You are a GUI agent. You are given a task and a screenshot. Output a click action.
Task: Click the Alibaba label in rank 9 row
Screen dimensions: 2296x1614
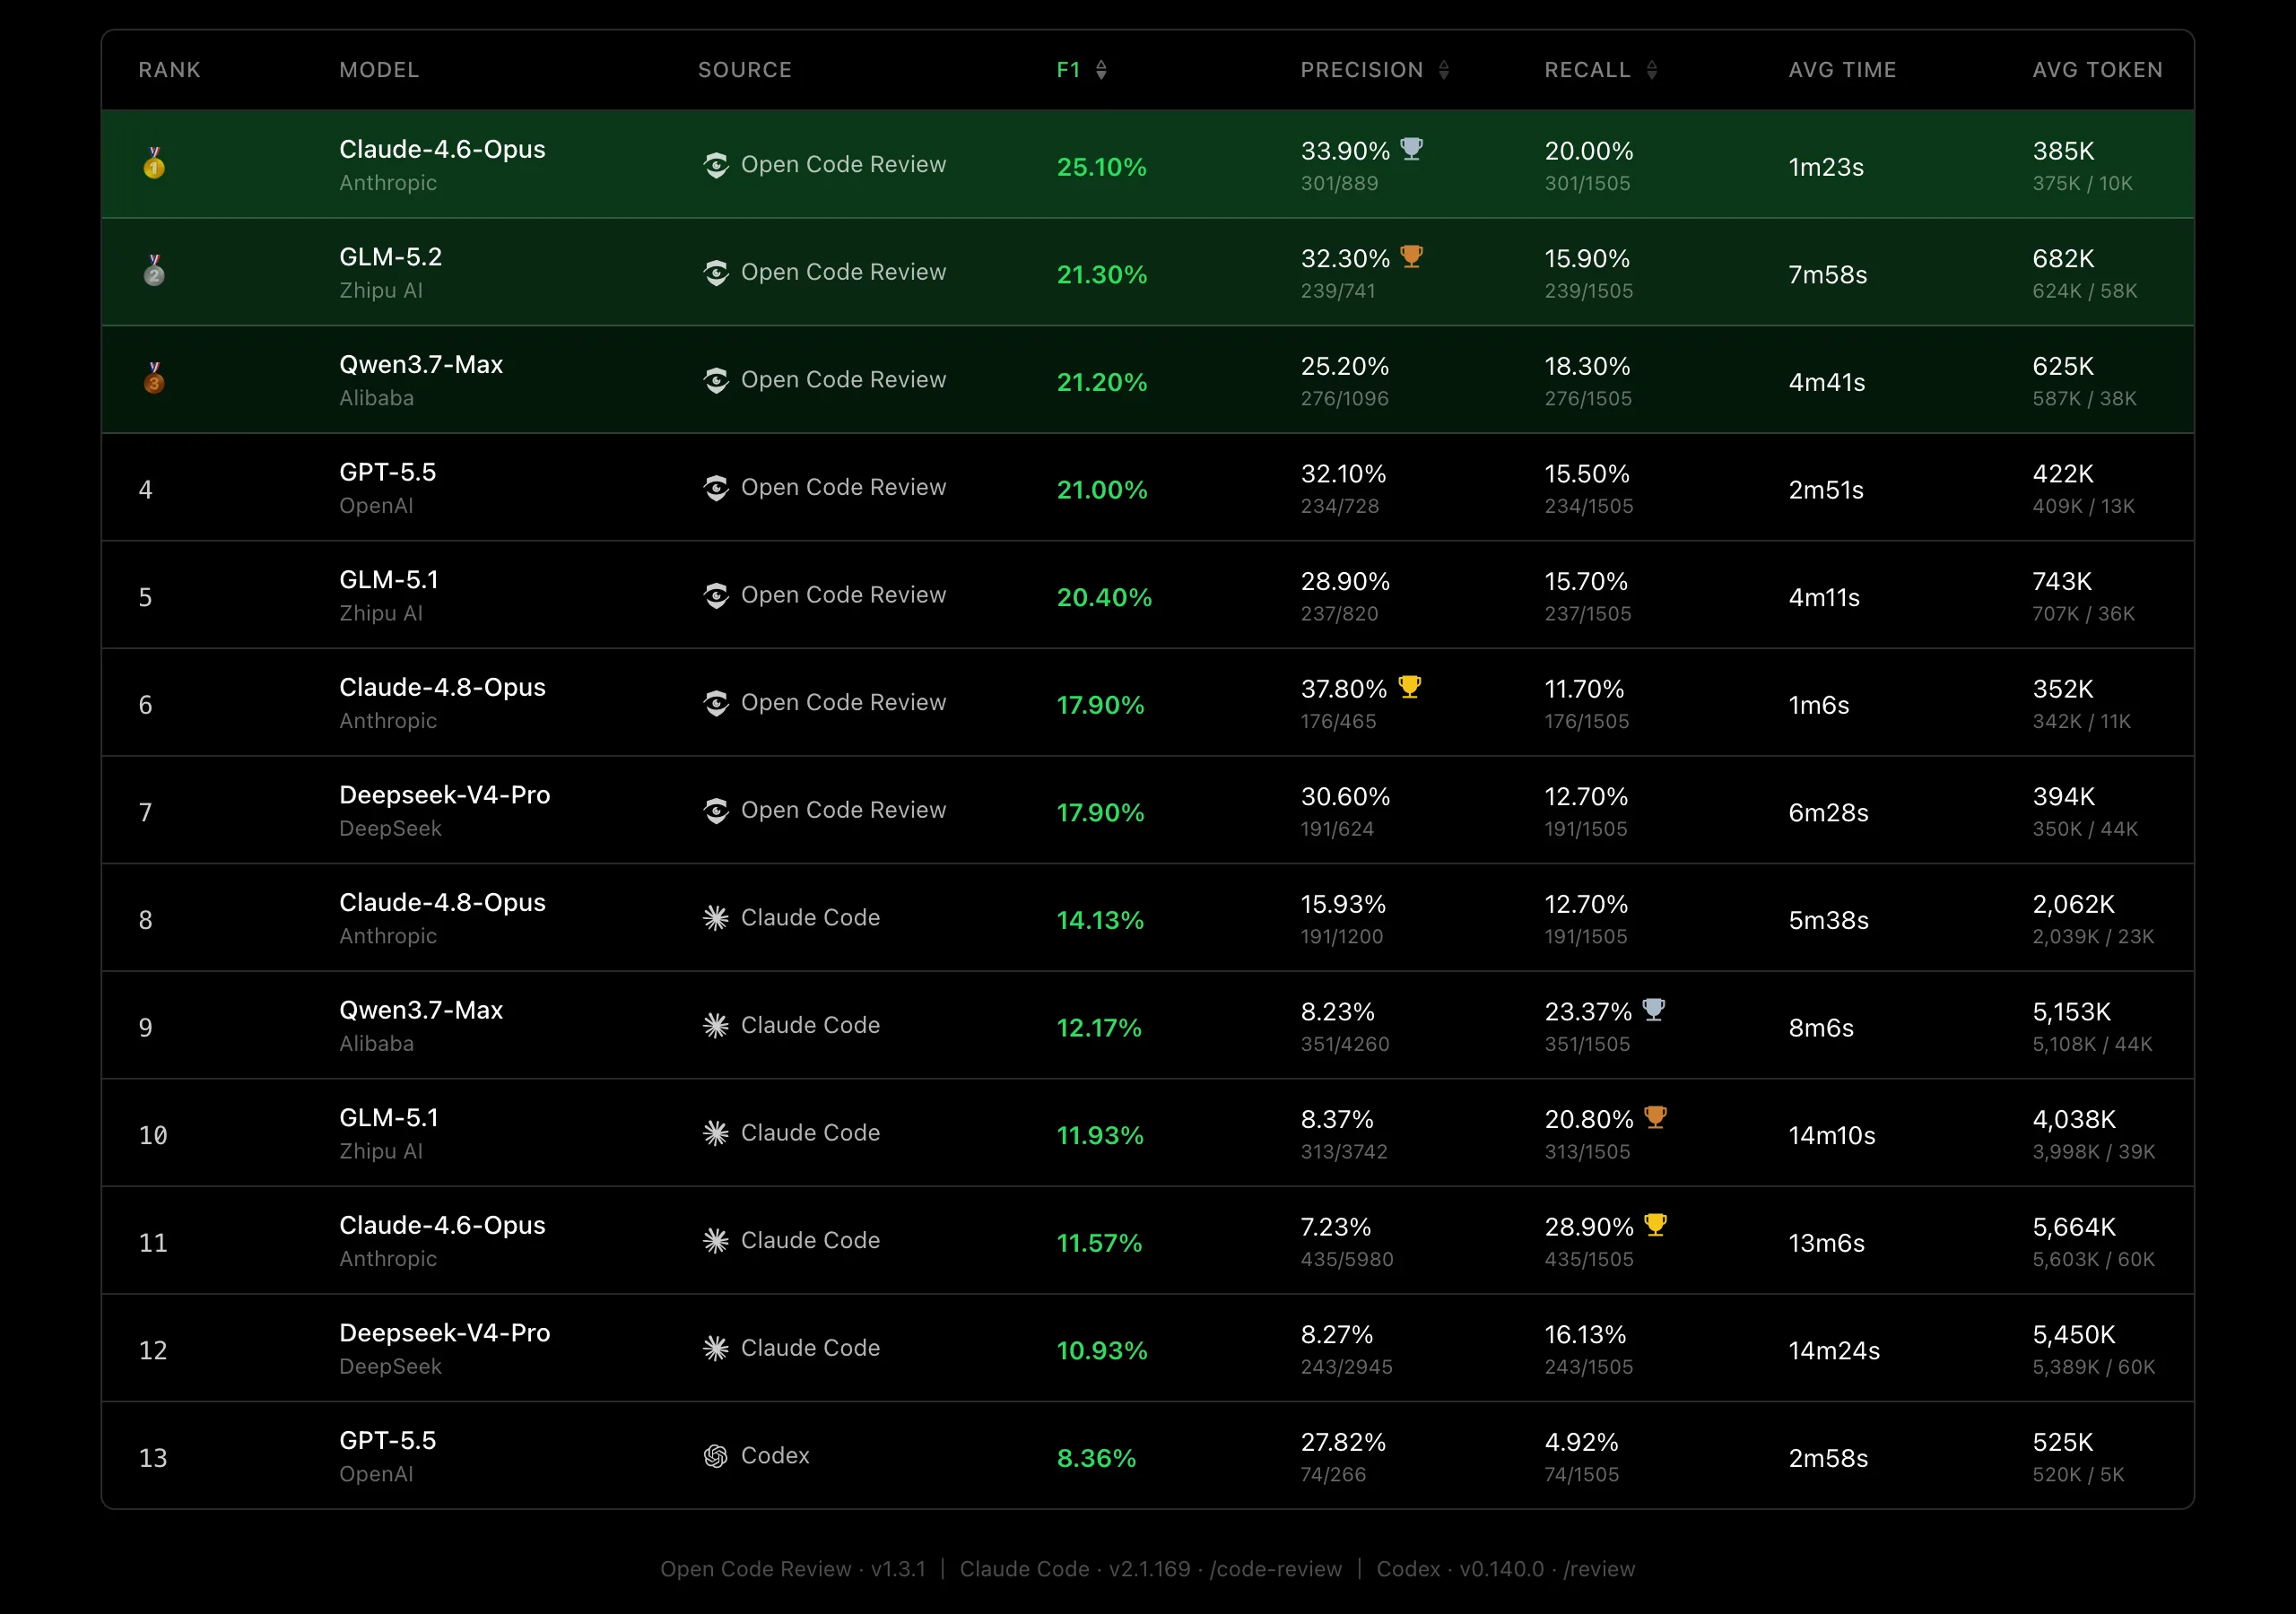pos(376,1044)
